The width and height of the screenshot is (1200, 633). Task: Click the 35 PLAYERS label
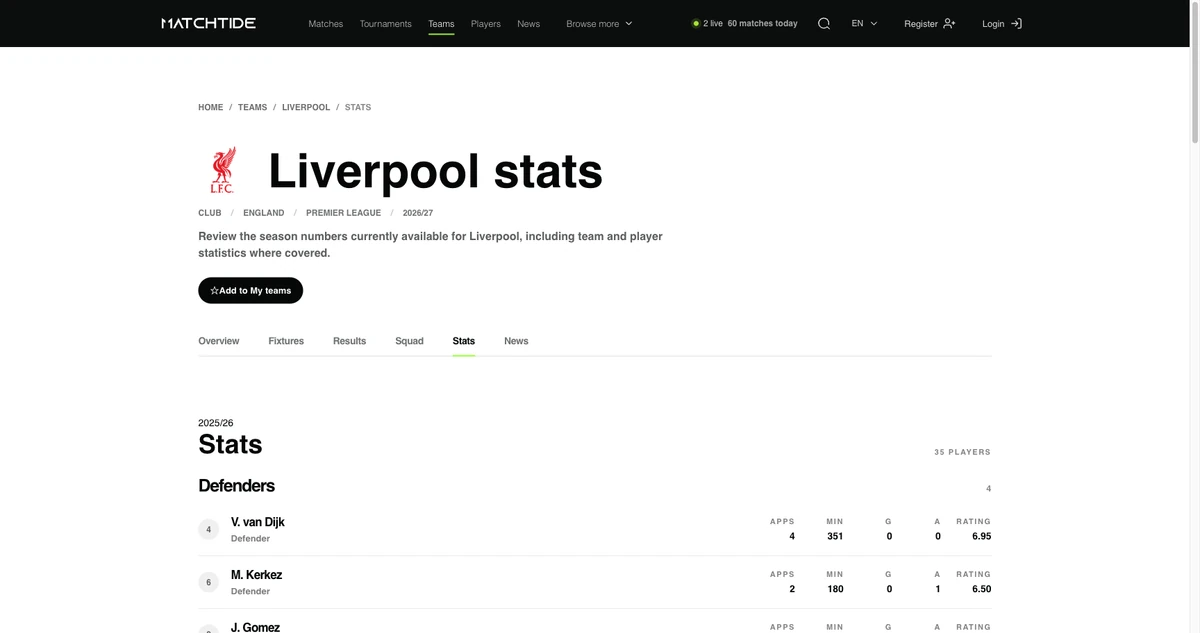click(x=962, y=452)
